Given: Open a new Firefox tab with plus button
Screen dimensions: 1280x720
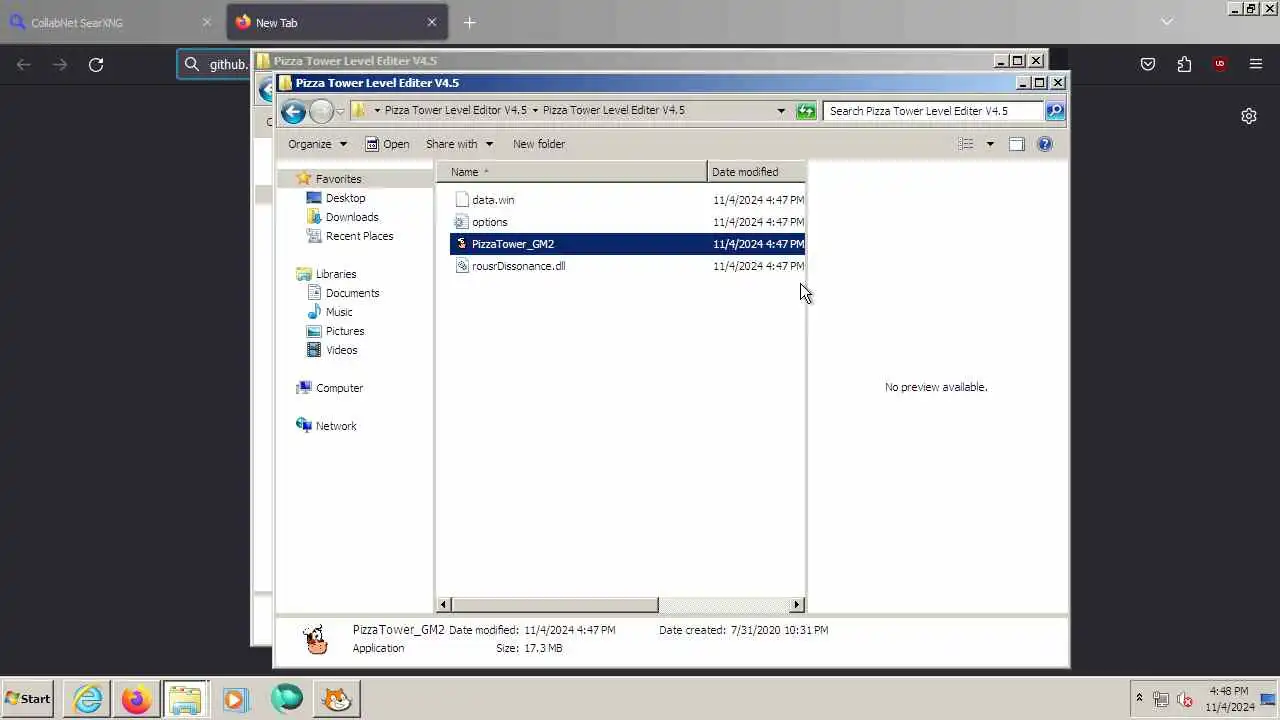Looking at the screenshot, I should 470,22.
